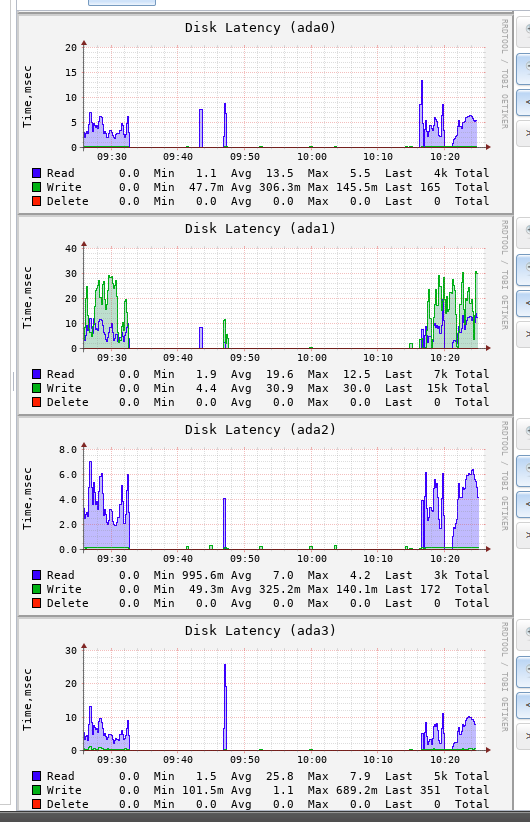Go forward in time on ada0 graph
The height and width of the screenshot is (822, 530).
tap(524, 134)
